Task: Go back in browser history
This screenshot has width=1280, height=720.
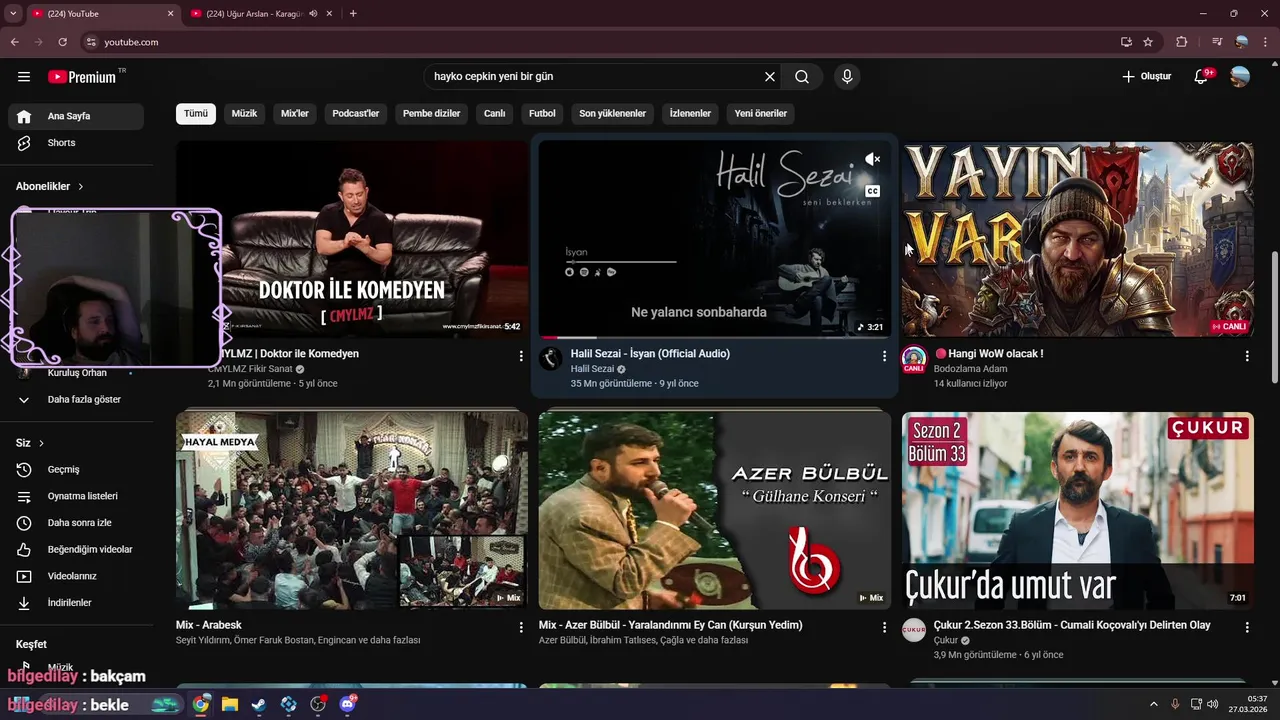Action: [14, 42]
